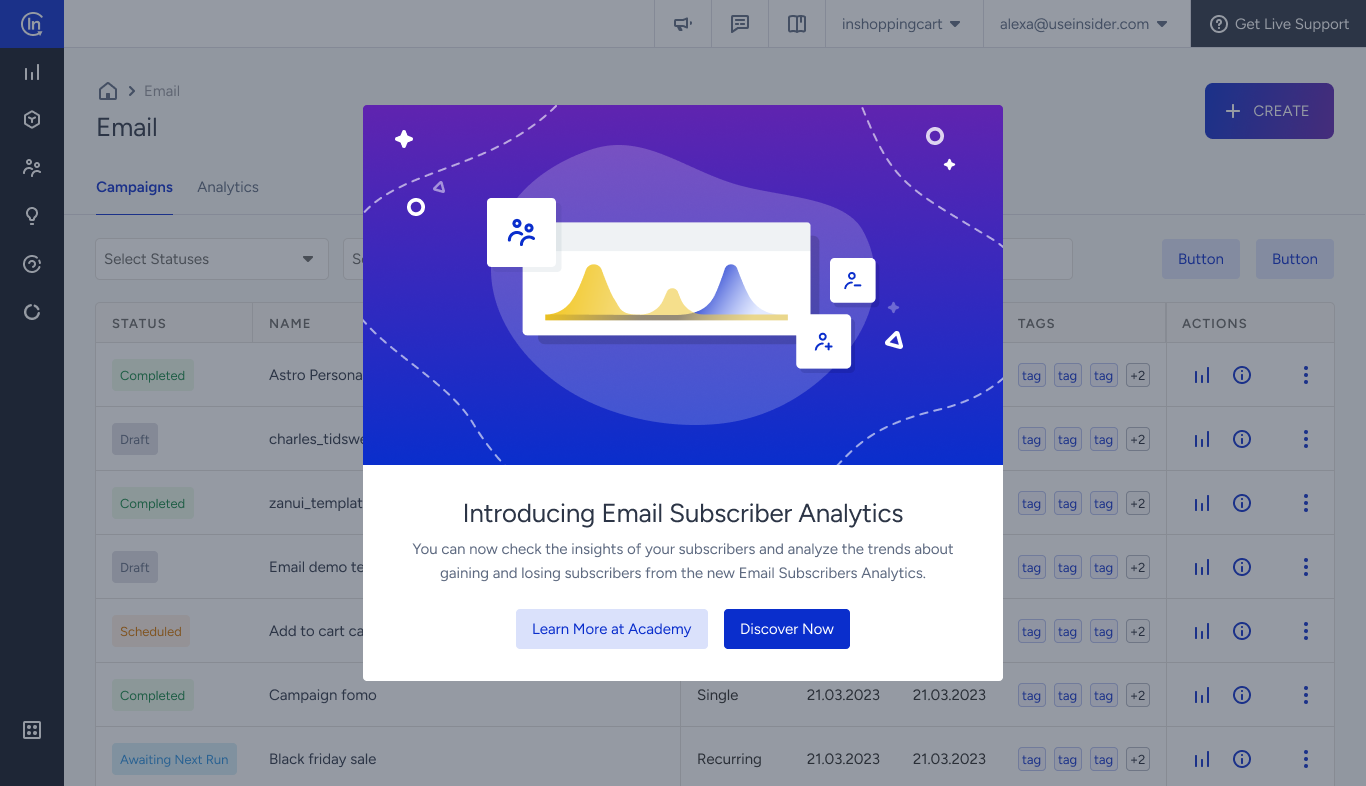Click the Scheduled status badge
Screen dimensions: 1366x786
pyautogui.click(x=151, y=631)
